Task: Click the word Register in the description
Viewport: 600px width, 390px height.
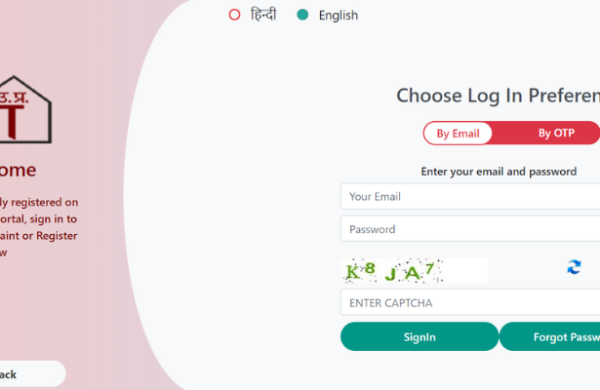Action: point(57,236)
